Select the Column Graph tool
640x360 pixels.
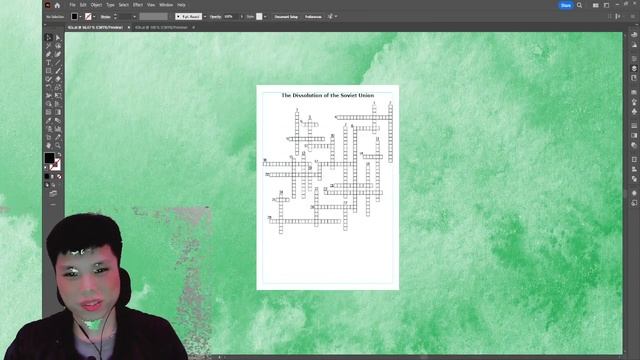[58, 129]
